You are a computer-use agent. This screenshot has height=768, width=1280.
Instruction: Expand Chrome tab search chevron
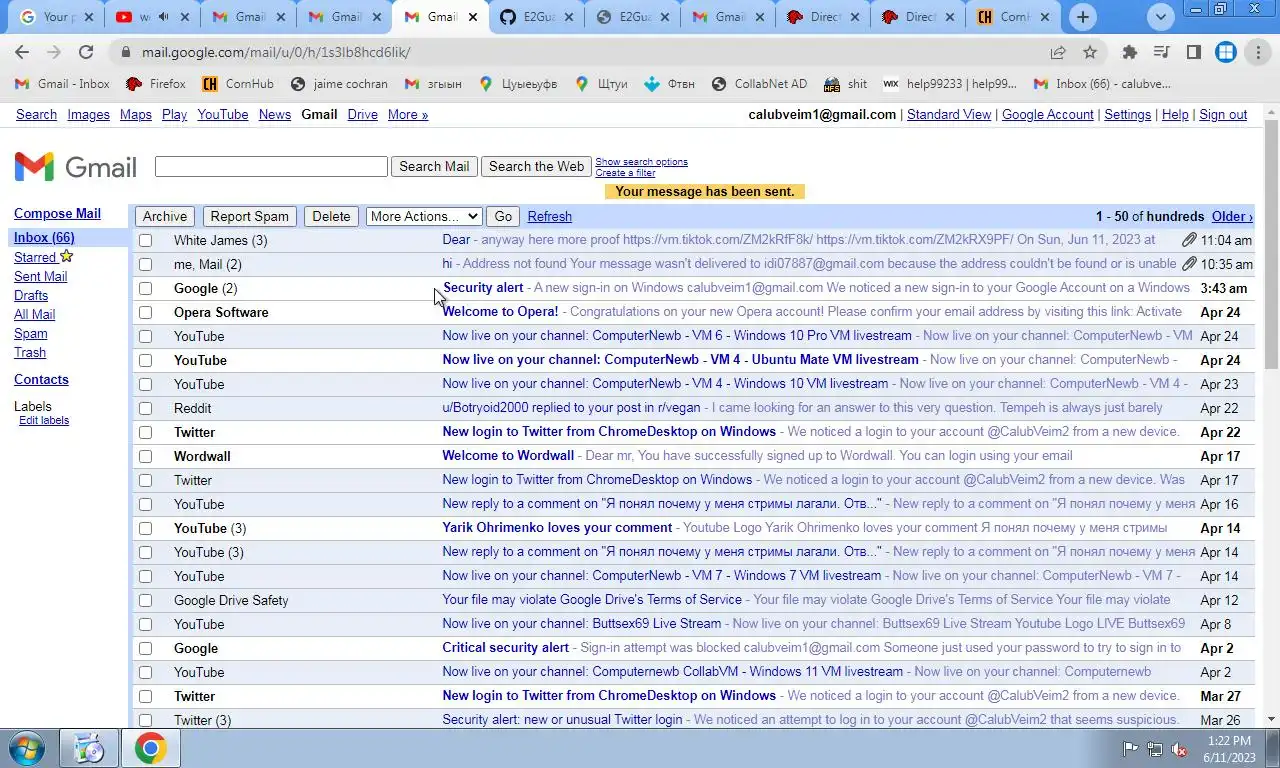coord(1160,17)
